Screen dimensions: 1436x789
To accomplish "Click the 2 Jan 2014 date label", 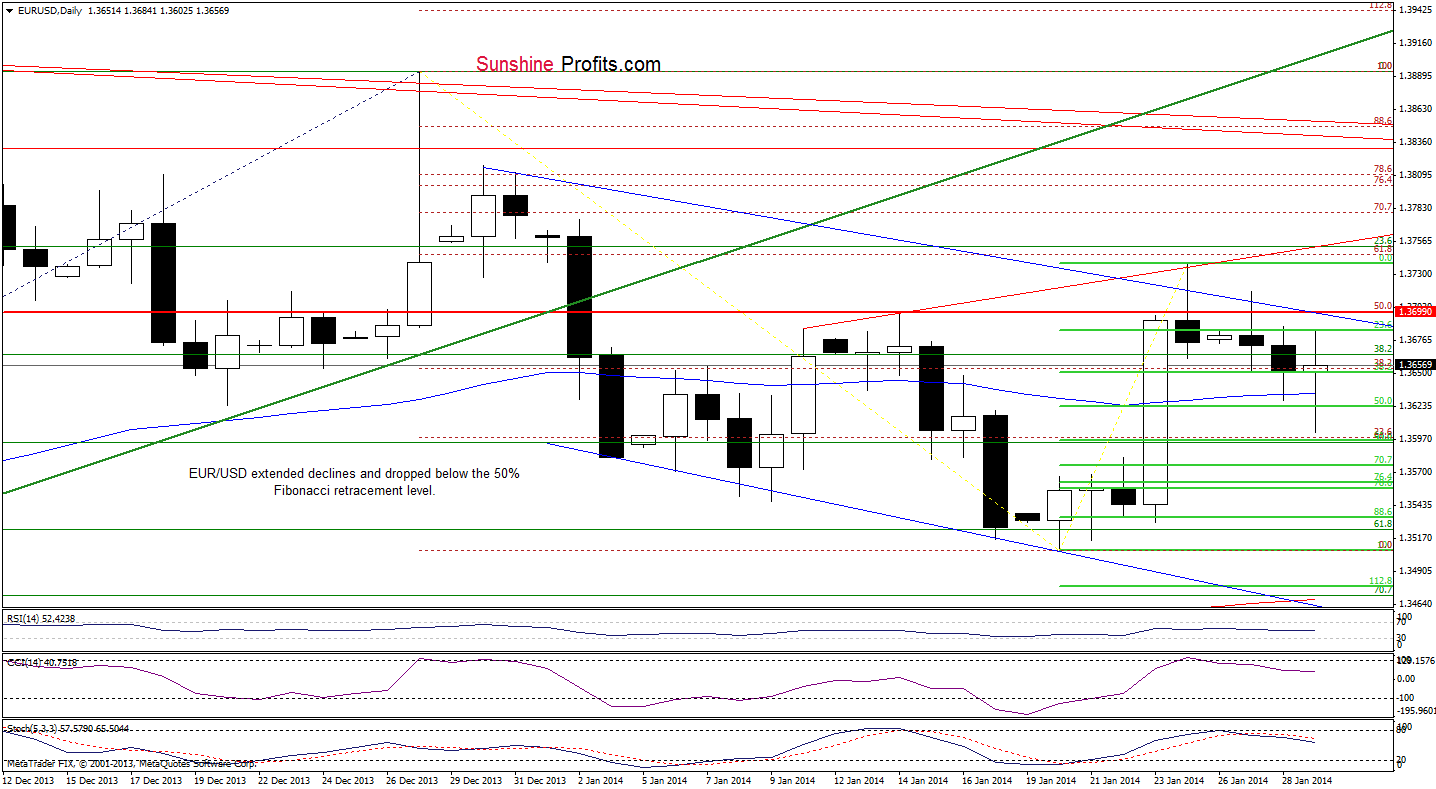I will point(601,780).
